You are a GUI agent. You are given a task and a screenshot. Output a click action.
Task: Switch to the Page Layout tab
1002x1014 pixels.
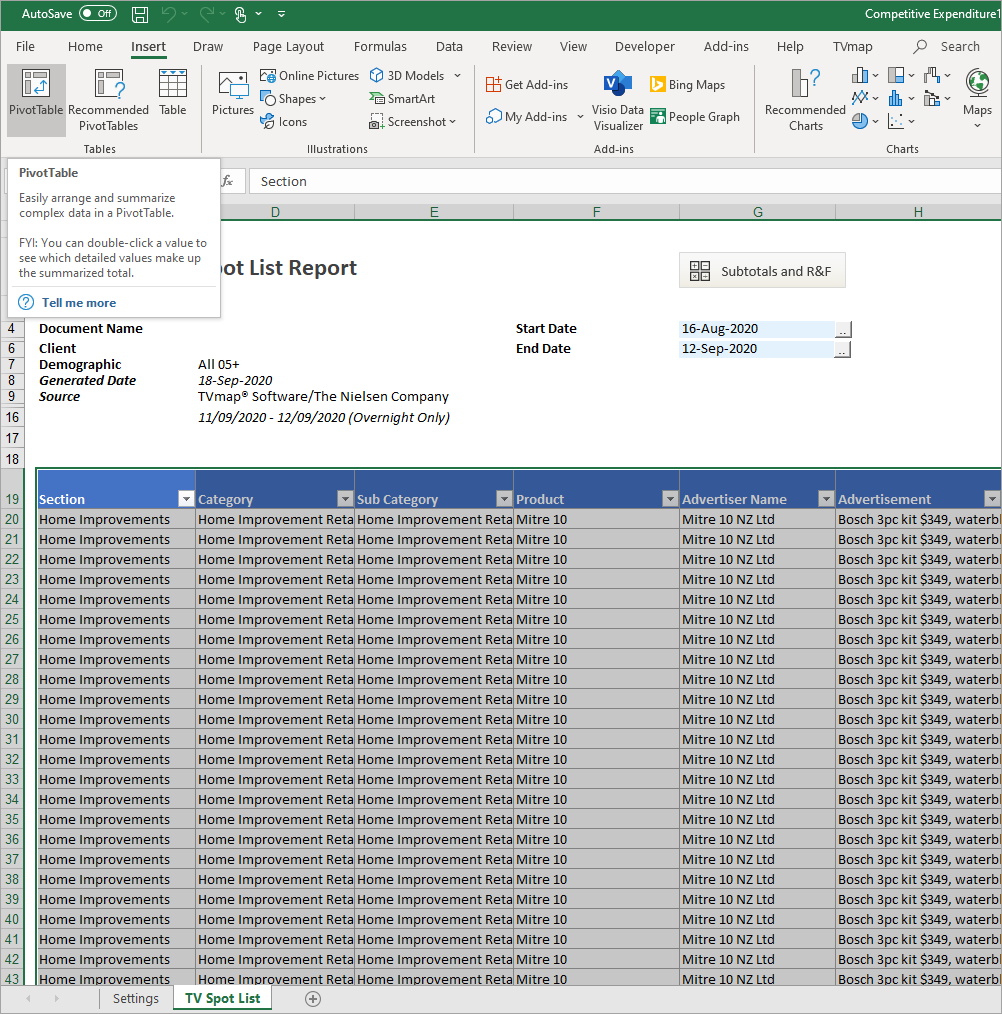tap(289, 47)
